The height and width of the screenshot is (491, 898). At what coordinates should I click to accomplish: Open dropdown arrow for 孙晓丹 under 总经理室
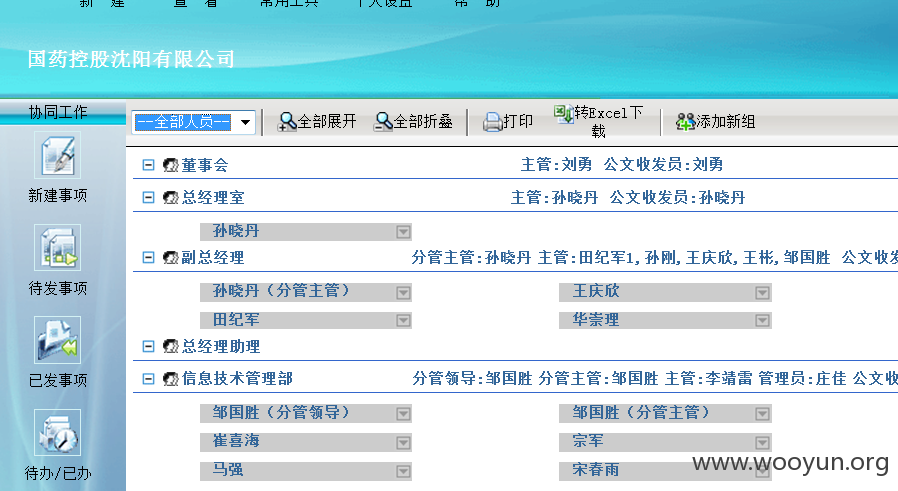pos(403,231)
